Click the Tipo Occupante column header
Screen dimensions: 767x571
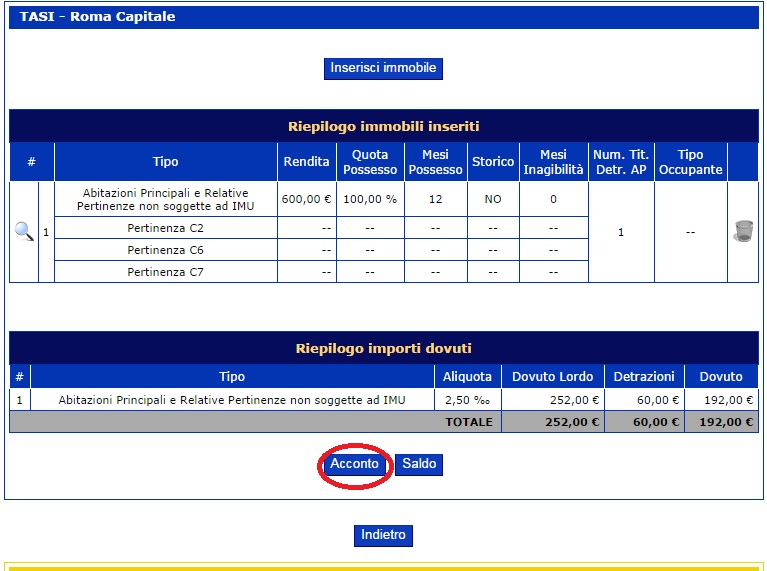pyautogui.click(x=690, y=162)
